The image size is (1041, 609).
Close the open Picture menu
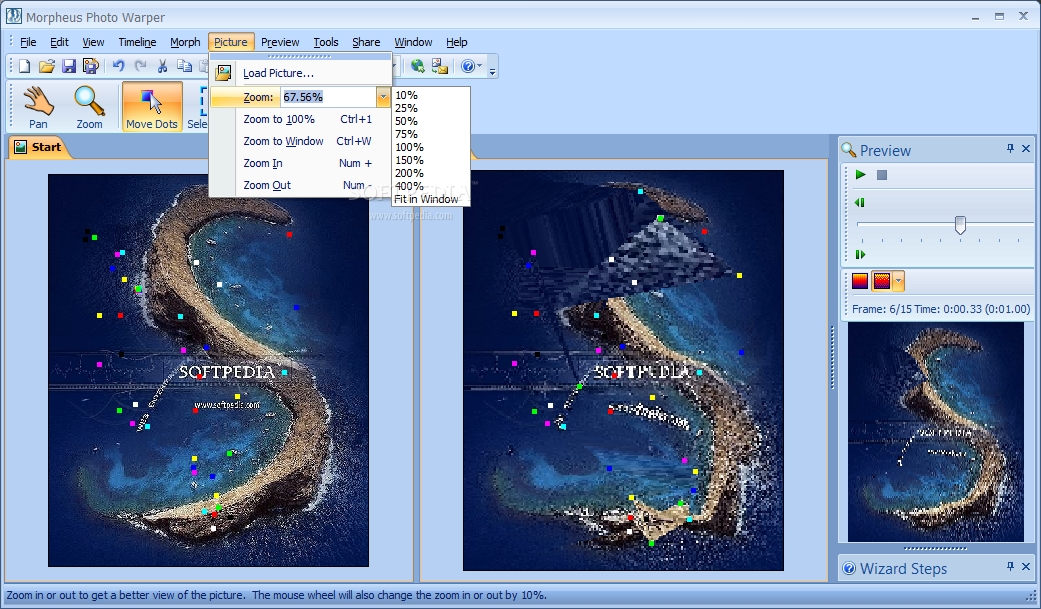[x=231, y=42]
